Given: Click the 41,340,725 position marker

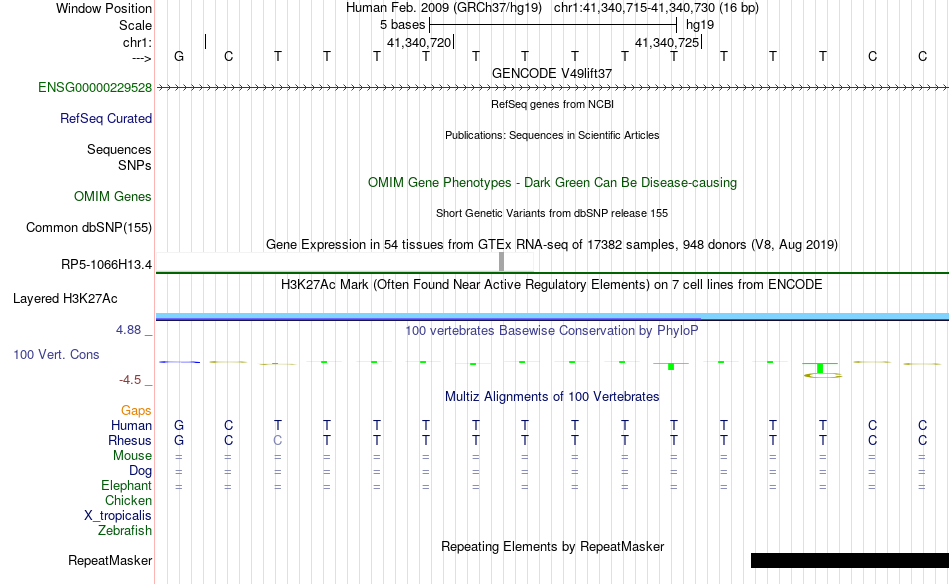Looking at the screenshot, I should pyautogui.click(x=668, y=42).
